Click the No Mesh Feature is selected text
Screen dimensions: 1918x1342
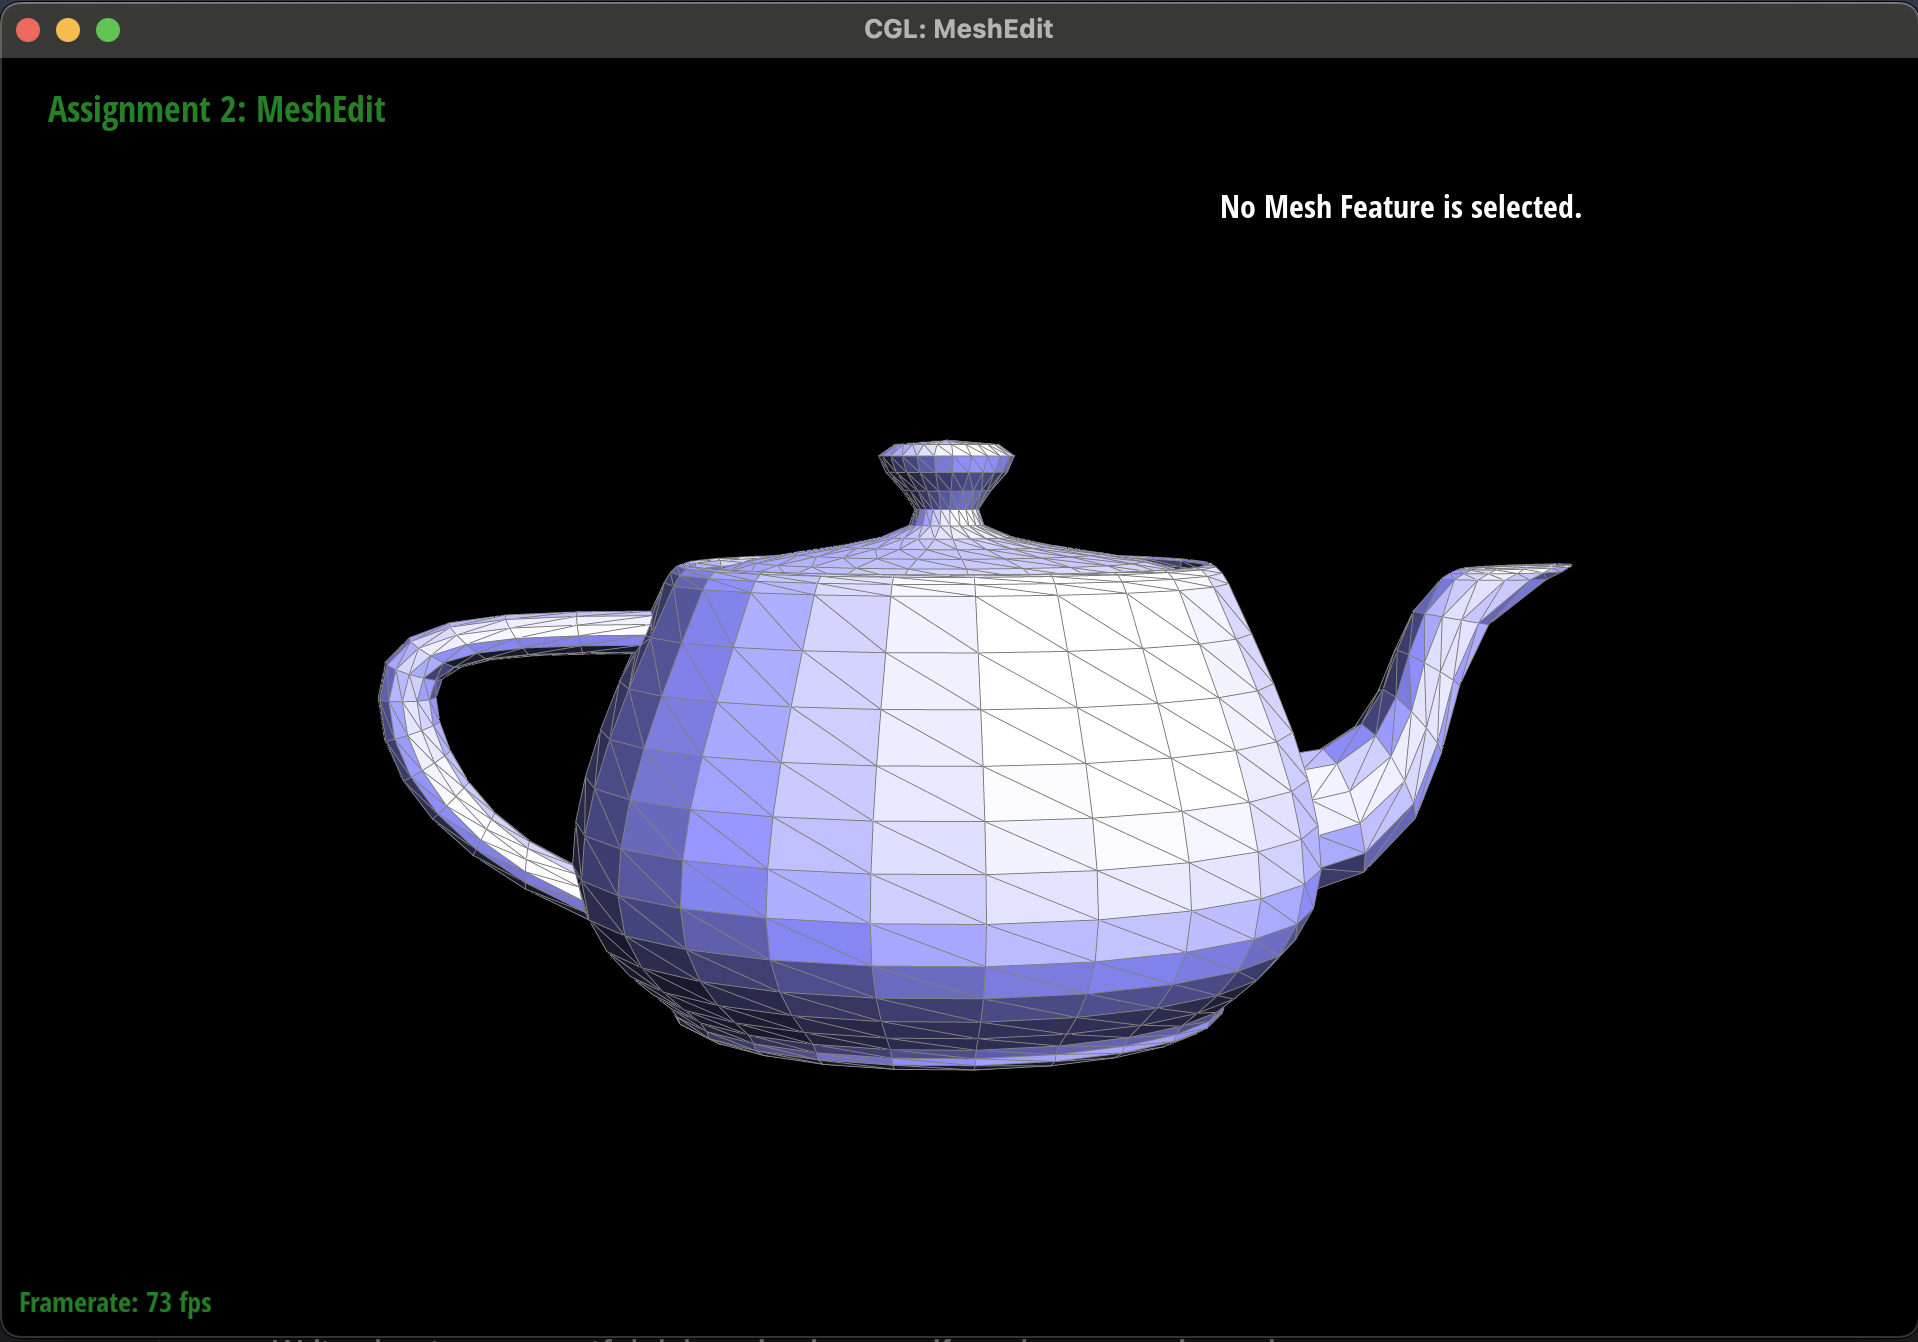click(1400, 207)
